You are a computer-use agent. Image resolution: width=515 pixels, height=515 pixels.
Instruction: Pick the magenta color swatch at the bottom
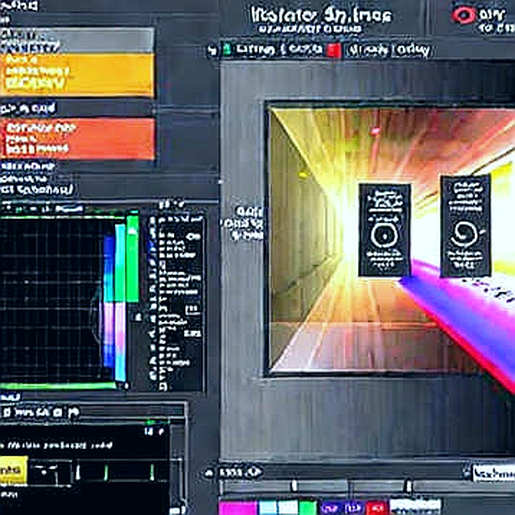(238, 508)
